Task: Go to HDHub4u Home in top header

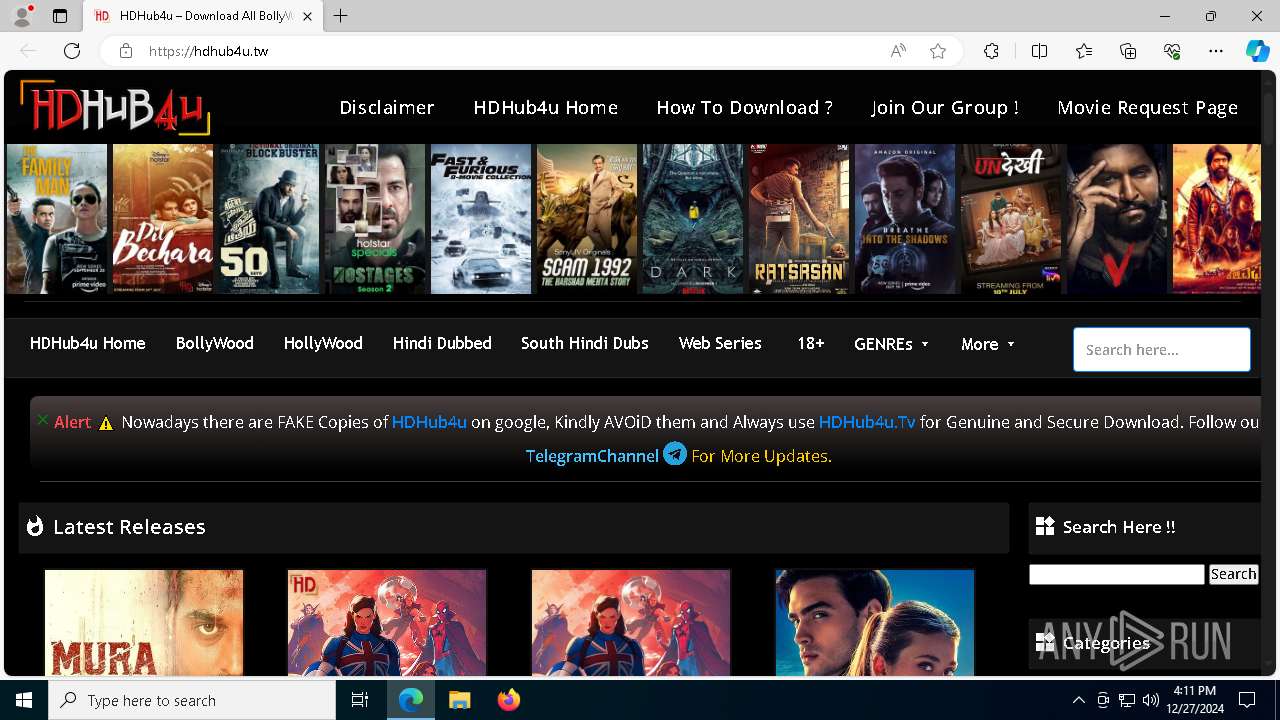Action: [x=546, y=107]
